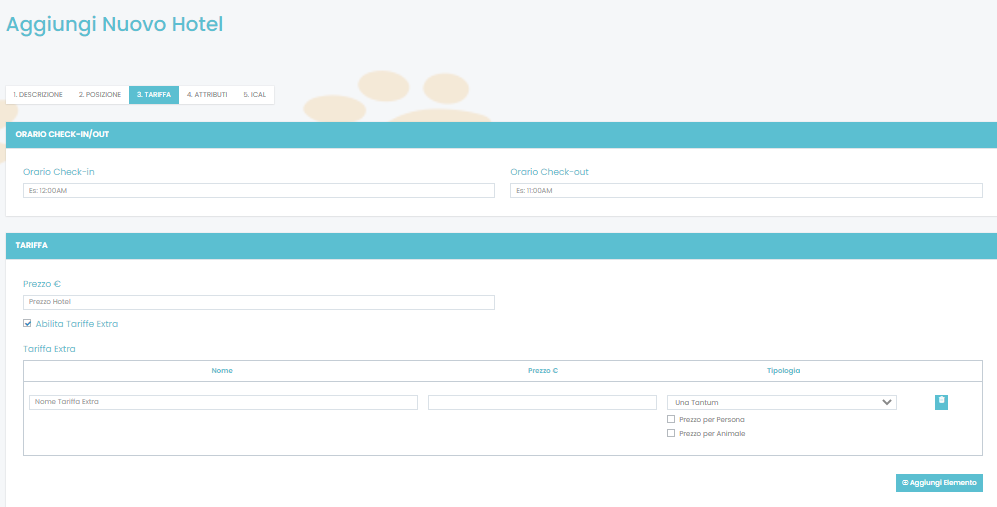
Task: Tick the Prezzo per Animale checkbox
Action: click(671, 433)
